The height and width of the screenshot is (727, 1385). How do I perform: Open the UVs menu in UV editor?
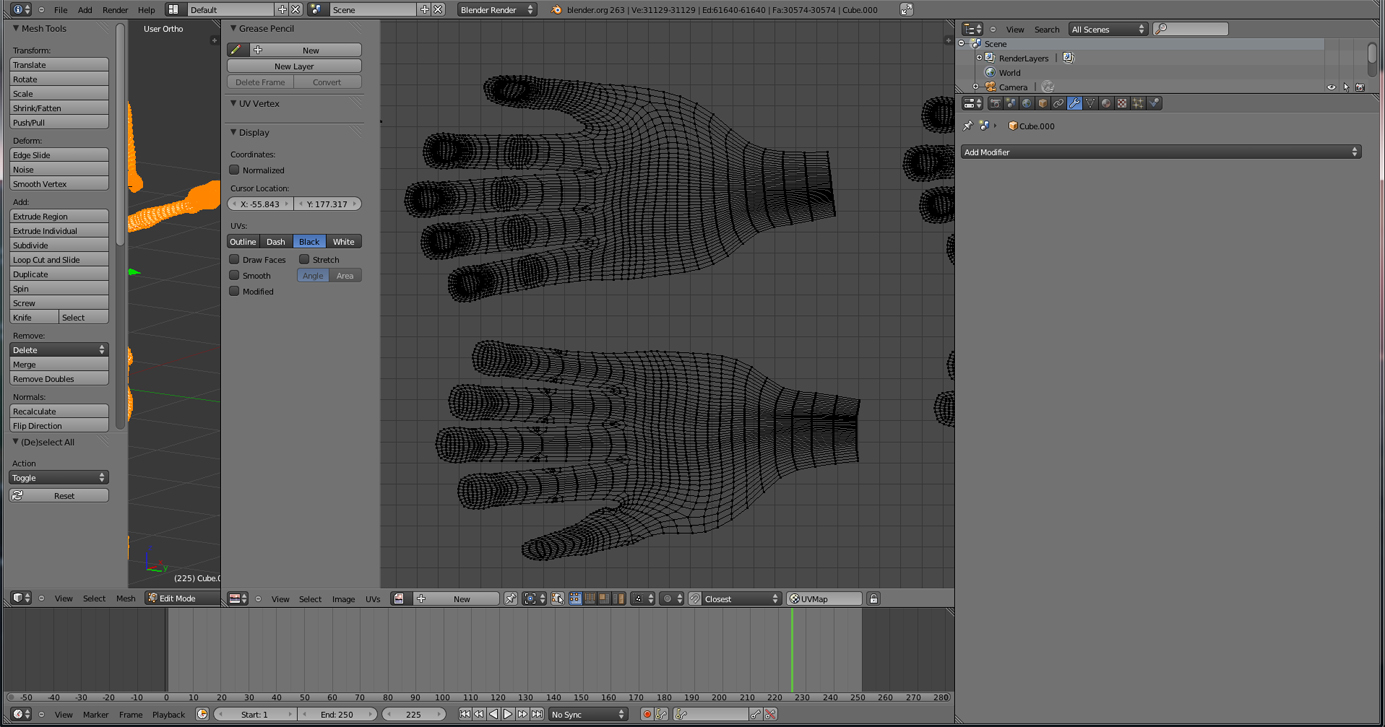[x=372, y=599]
